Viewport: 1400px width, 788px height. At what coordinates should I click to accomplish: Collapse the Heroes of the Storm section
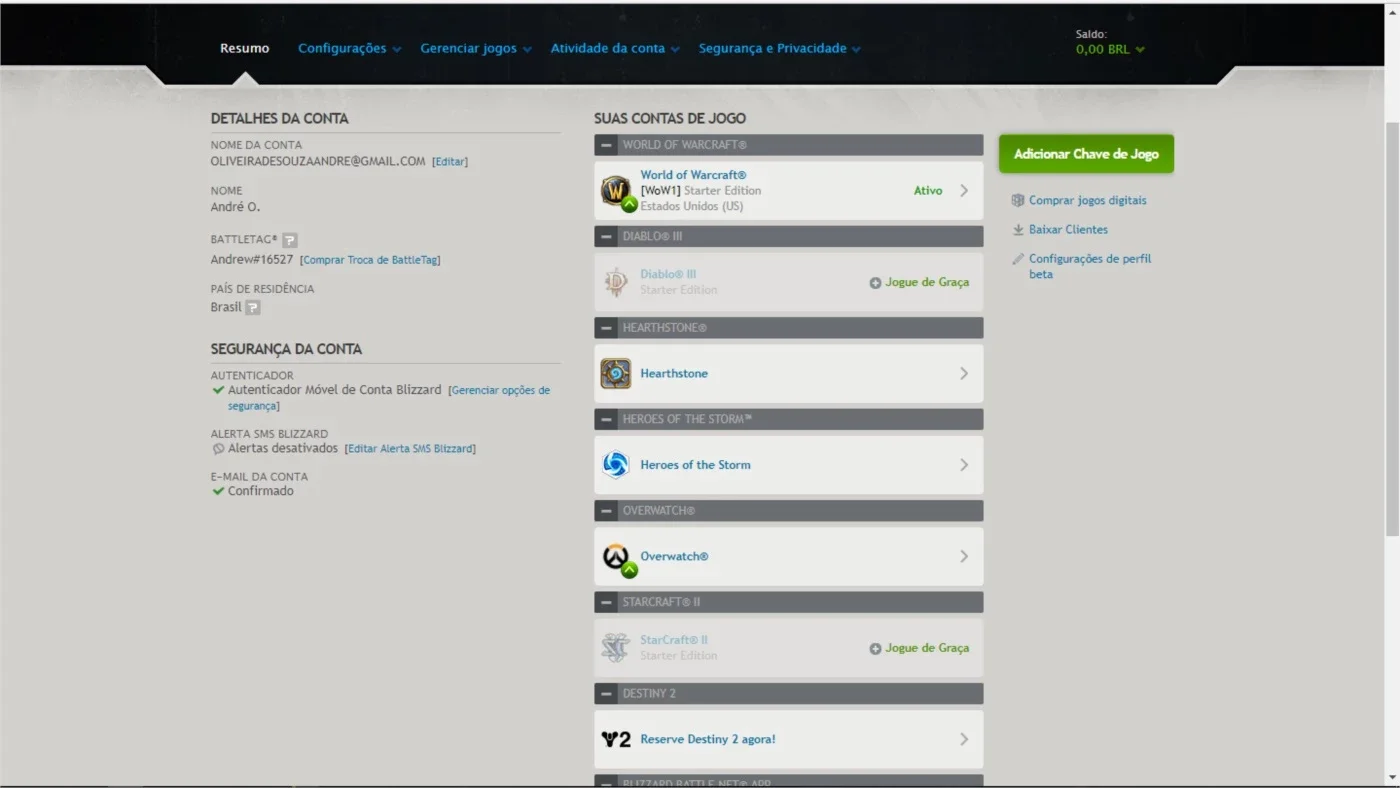[606, 419]
